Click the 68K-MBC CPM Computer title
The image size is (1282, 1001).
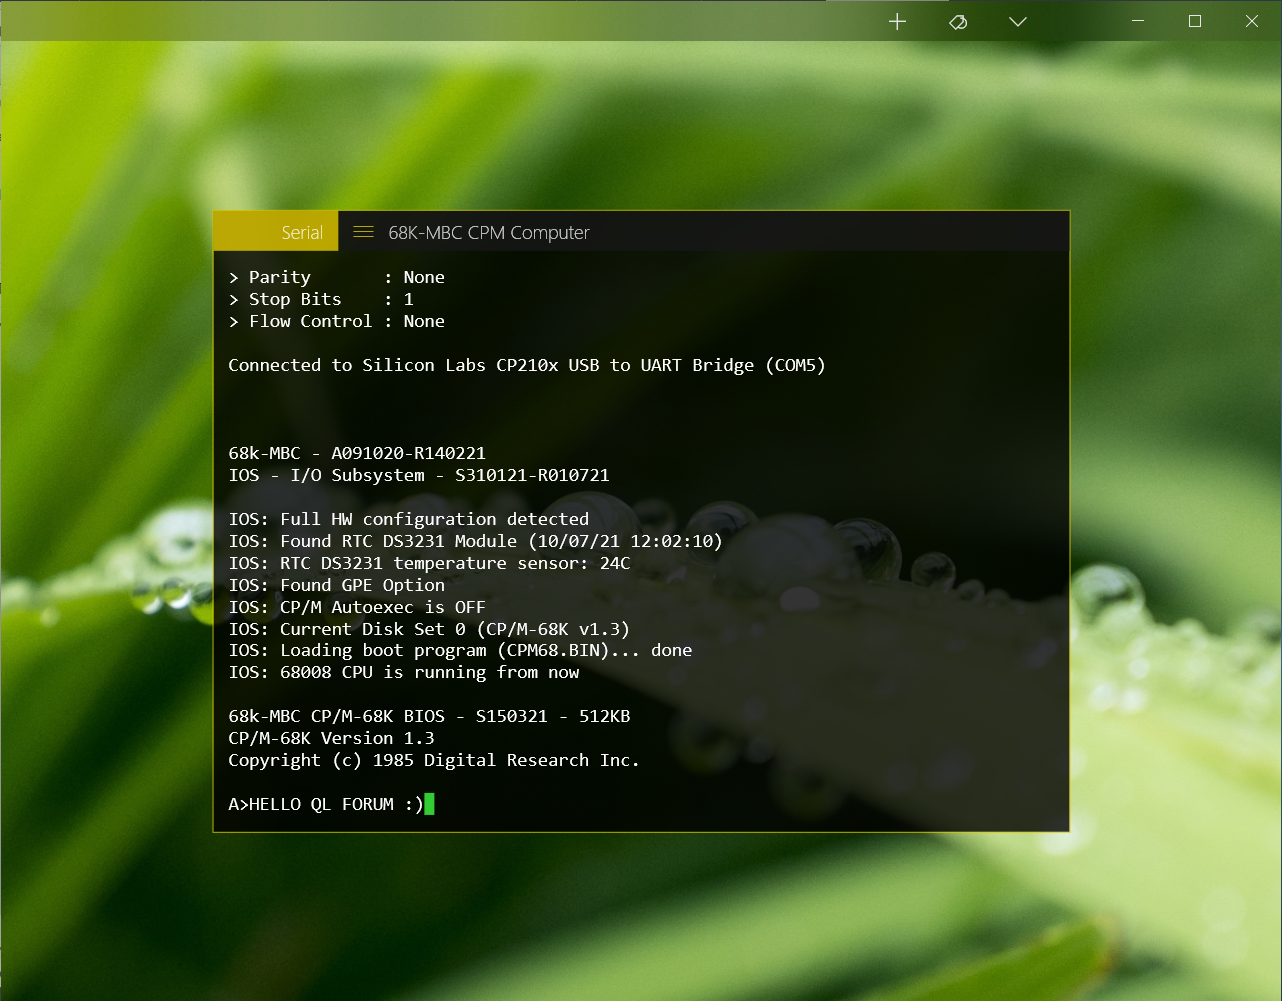489,232
